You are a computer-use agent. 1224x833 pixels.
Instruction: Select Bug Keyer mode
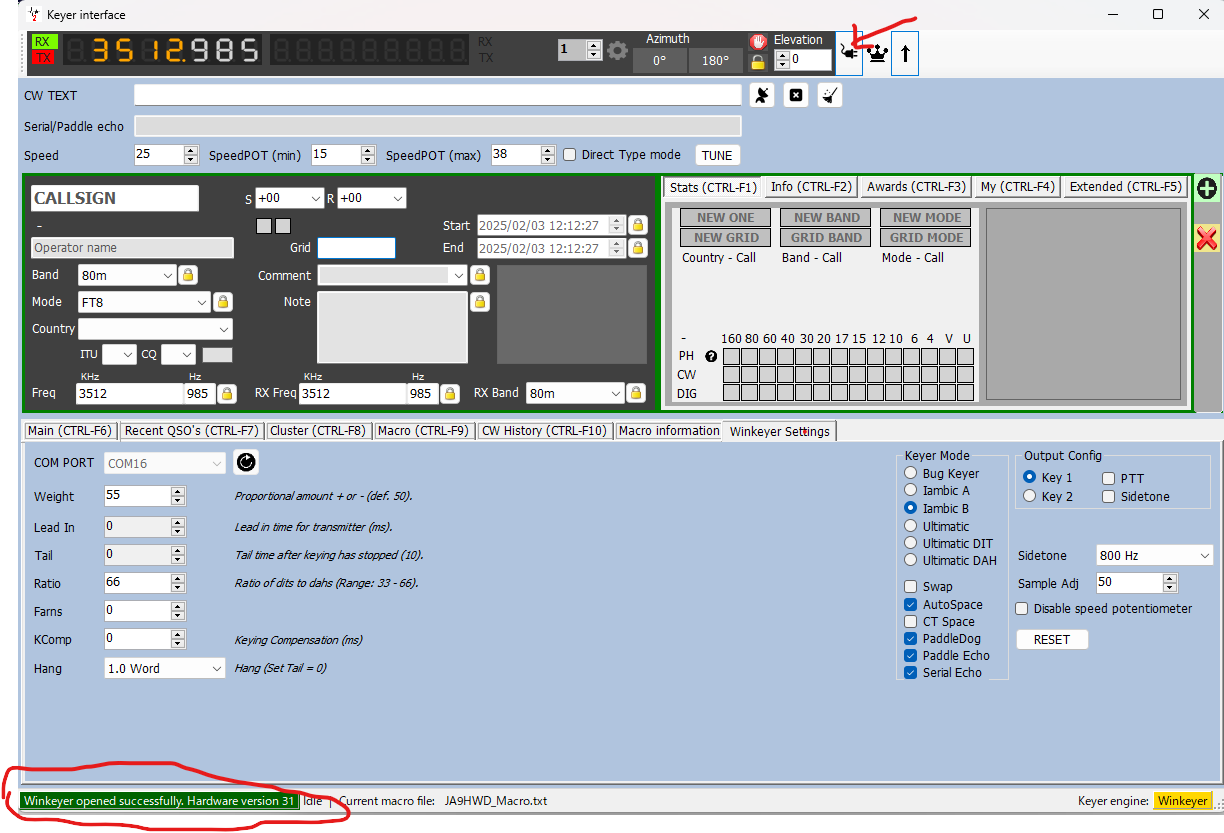coord(910,473)
